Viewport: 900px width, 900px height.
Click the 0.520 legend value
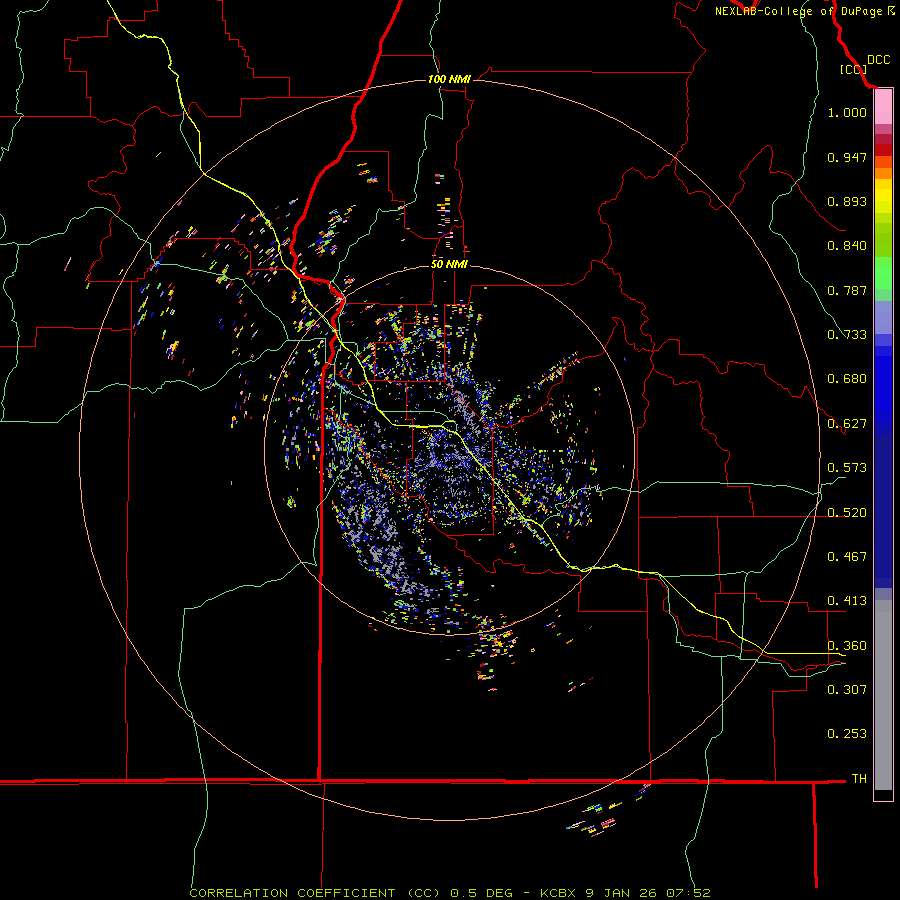click(847, 513)
